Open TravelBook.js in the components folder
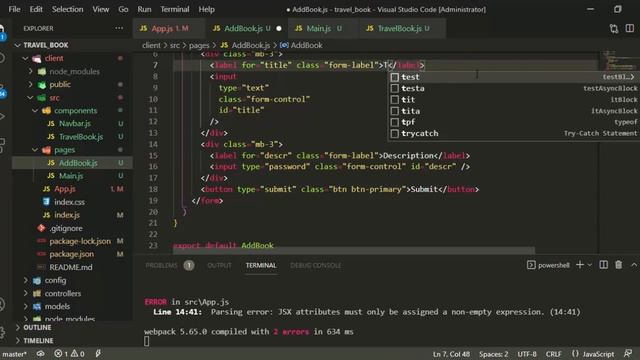 pos(81,137)
